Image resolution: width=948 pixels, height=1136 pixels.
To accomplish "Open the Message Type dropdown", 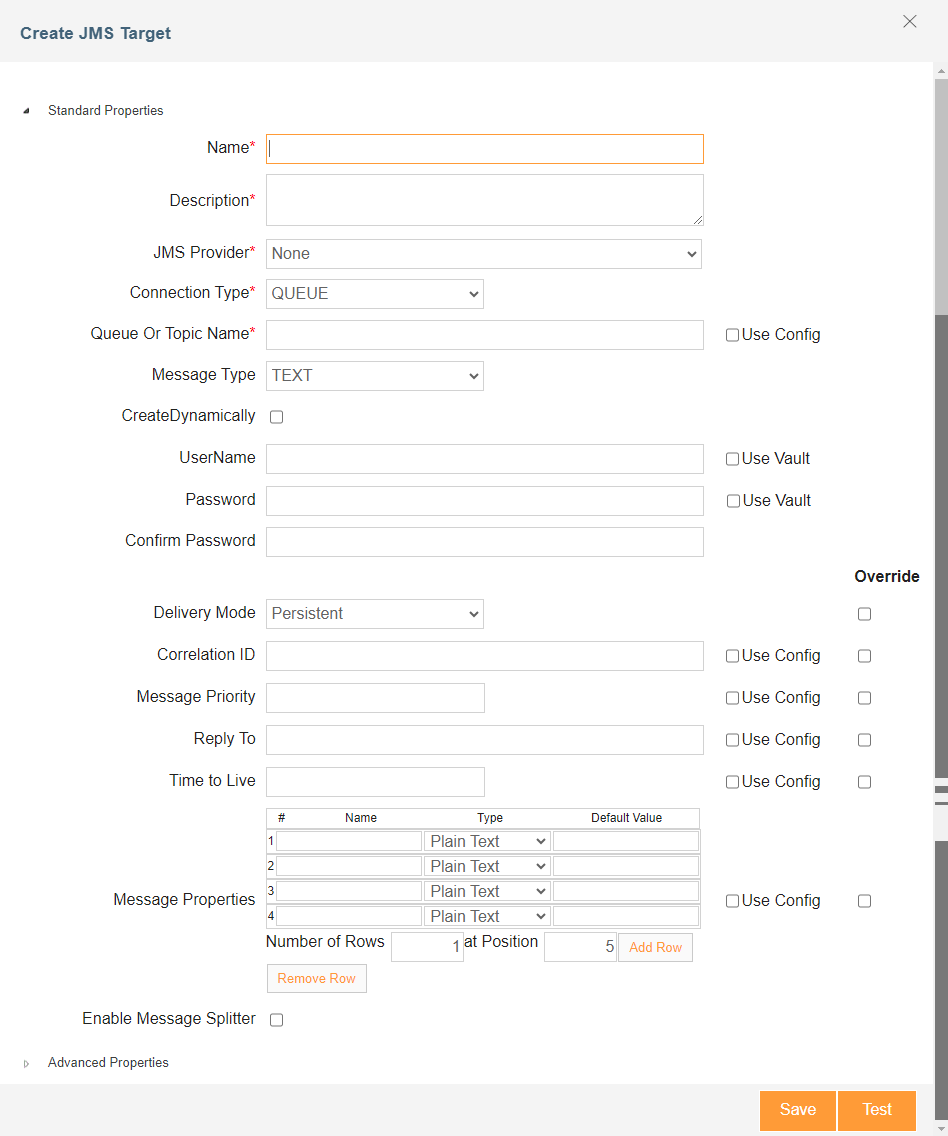I will click(x=374, y=376).
